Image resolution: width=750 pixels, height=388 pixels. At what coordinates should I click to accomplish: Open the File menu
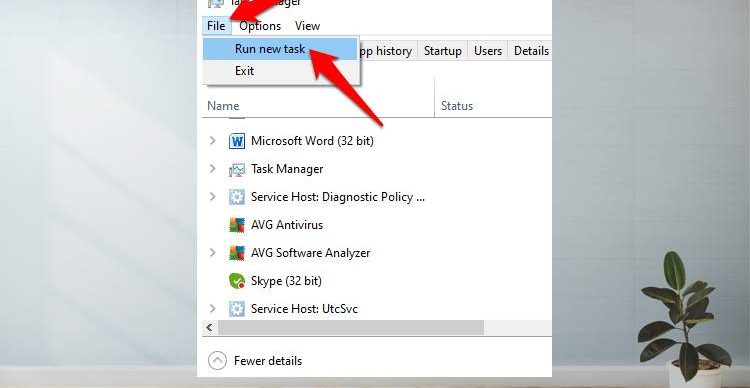(x=216, y=26)
